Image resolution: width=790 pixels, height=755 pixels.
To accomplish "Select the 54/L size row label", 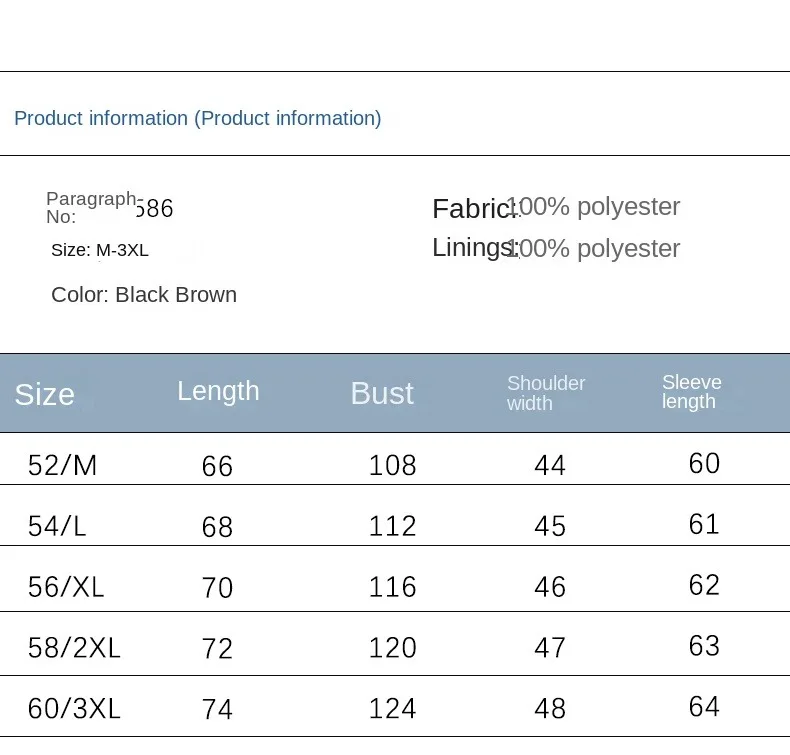I will pos(57,526).
